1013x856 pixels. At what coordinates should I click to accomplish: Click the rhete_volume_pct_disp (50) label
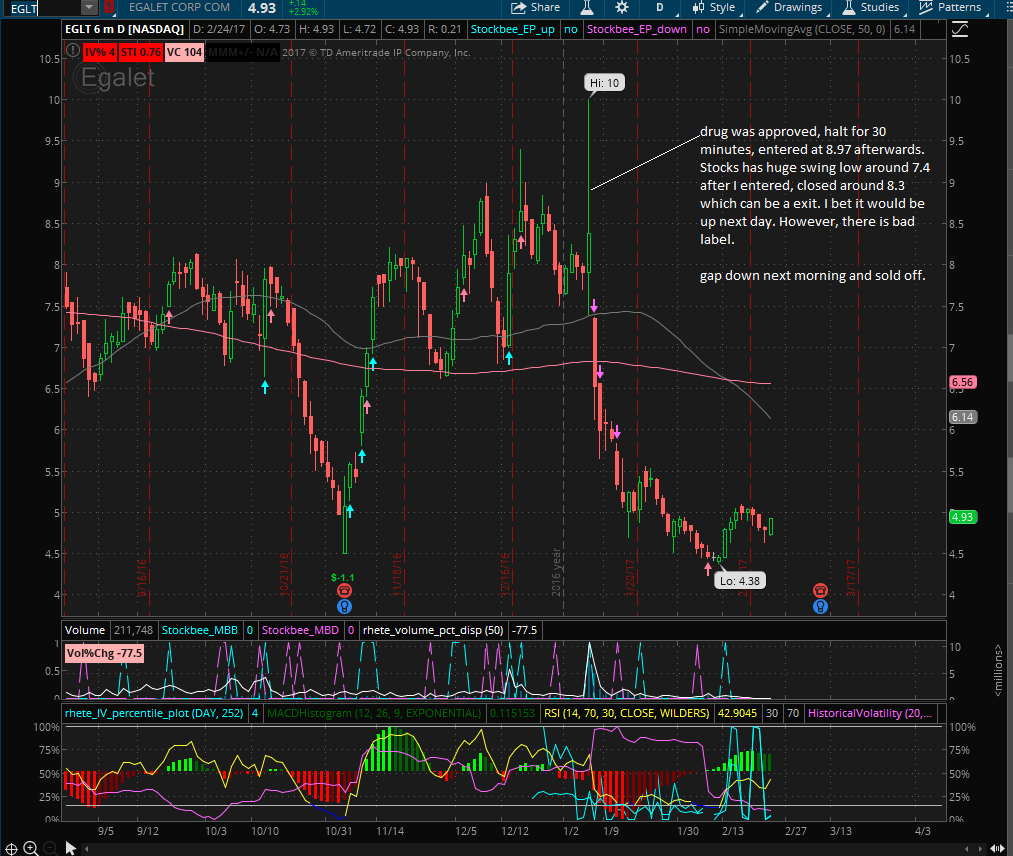point(433,630)
